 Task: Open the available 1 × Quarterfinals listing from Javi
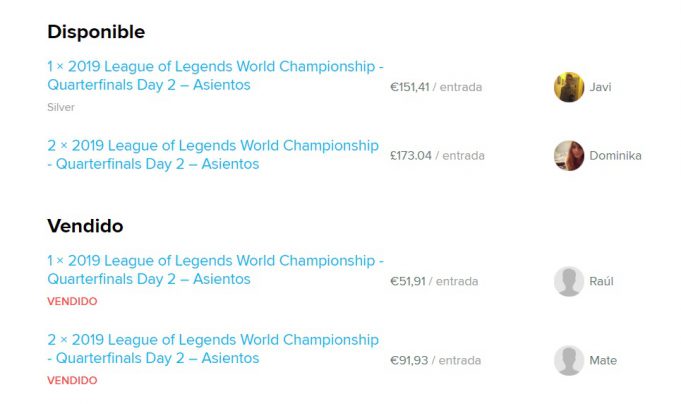pyautogui.click(x=215, y=76)
